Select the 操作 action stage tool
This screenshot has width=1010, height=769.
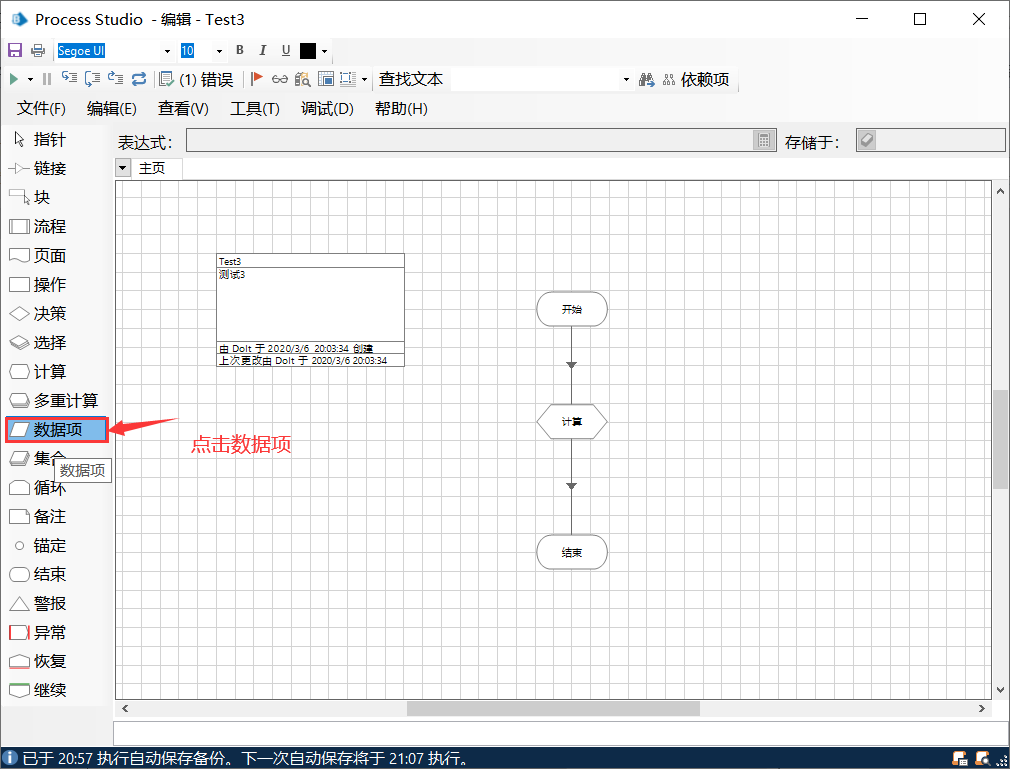click(37, 285)
